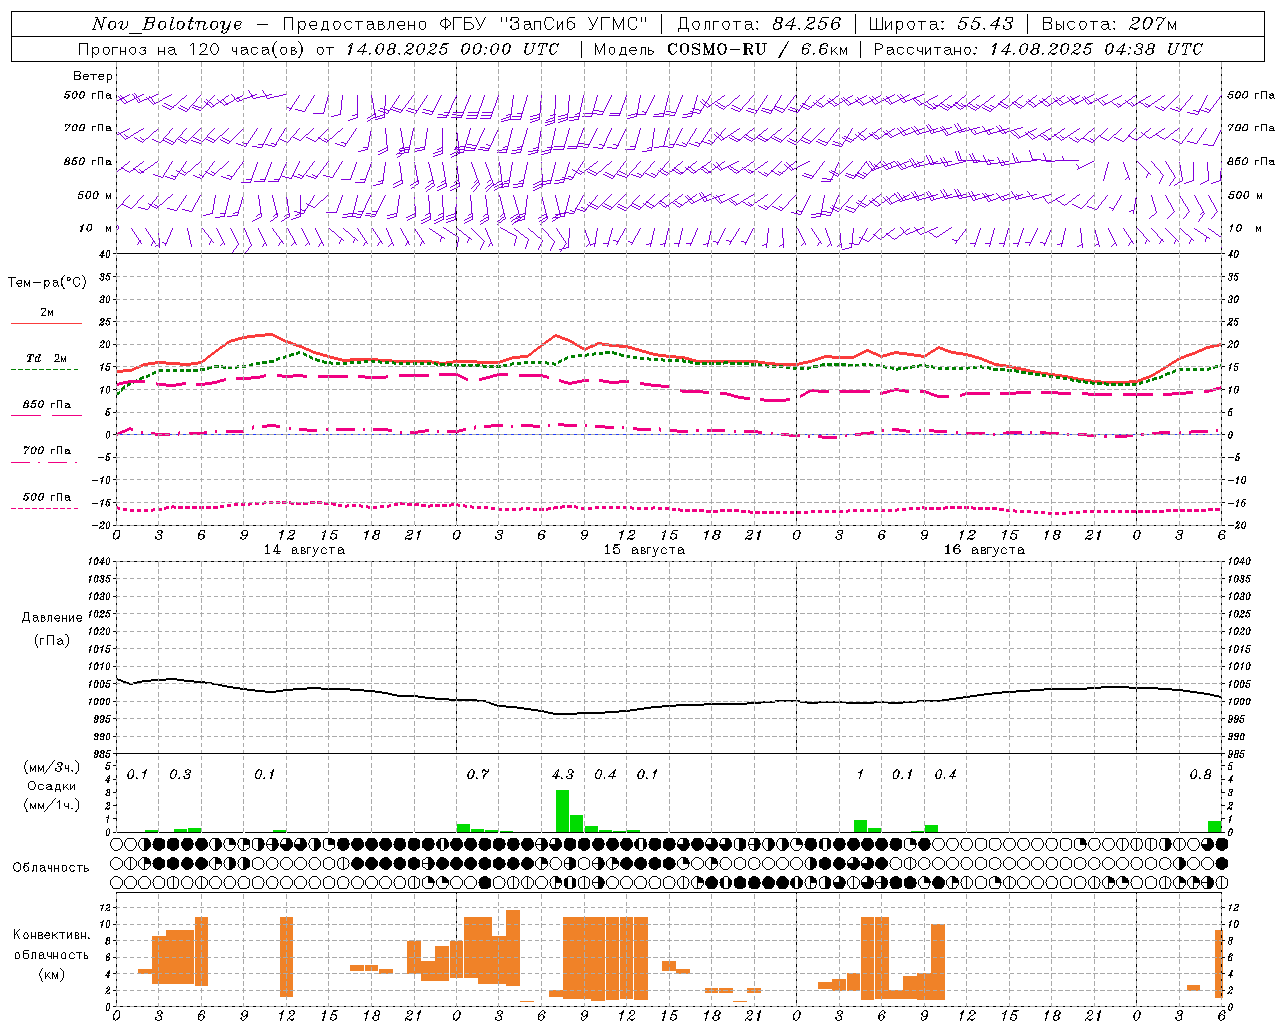
Task: Click the Осадки precipitation label
Action: coord(51,786)
